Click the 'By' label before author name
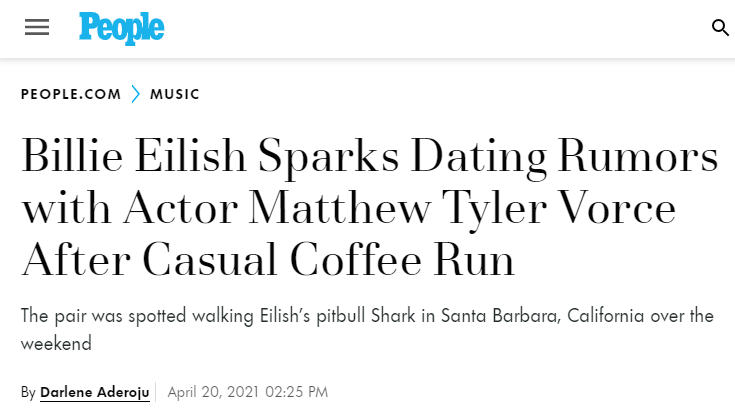Image resolution: width=735 pixels, height=410 pixels. pos(28,392)
